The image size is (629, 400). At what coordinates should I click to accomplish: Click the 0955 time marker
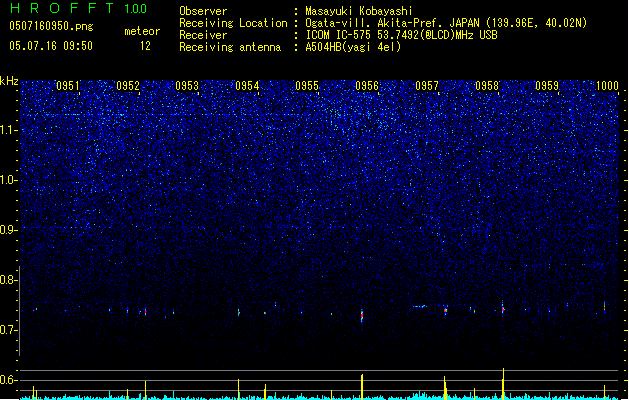pos(307,86)
